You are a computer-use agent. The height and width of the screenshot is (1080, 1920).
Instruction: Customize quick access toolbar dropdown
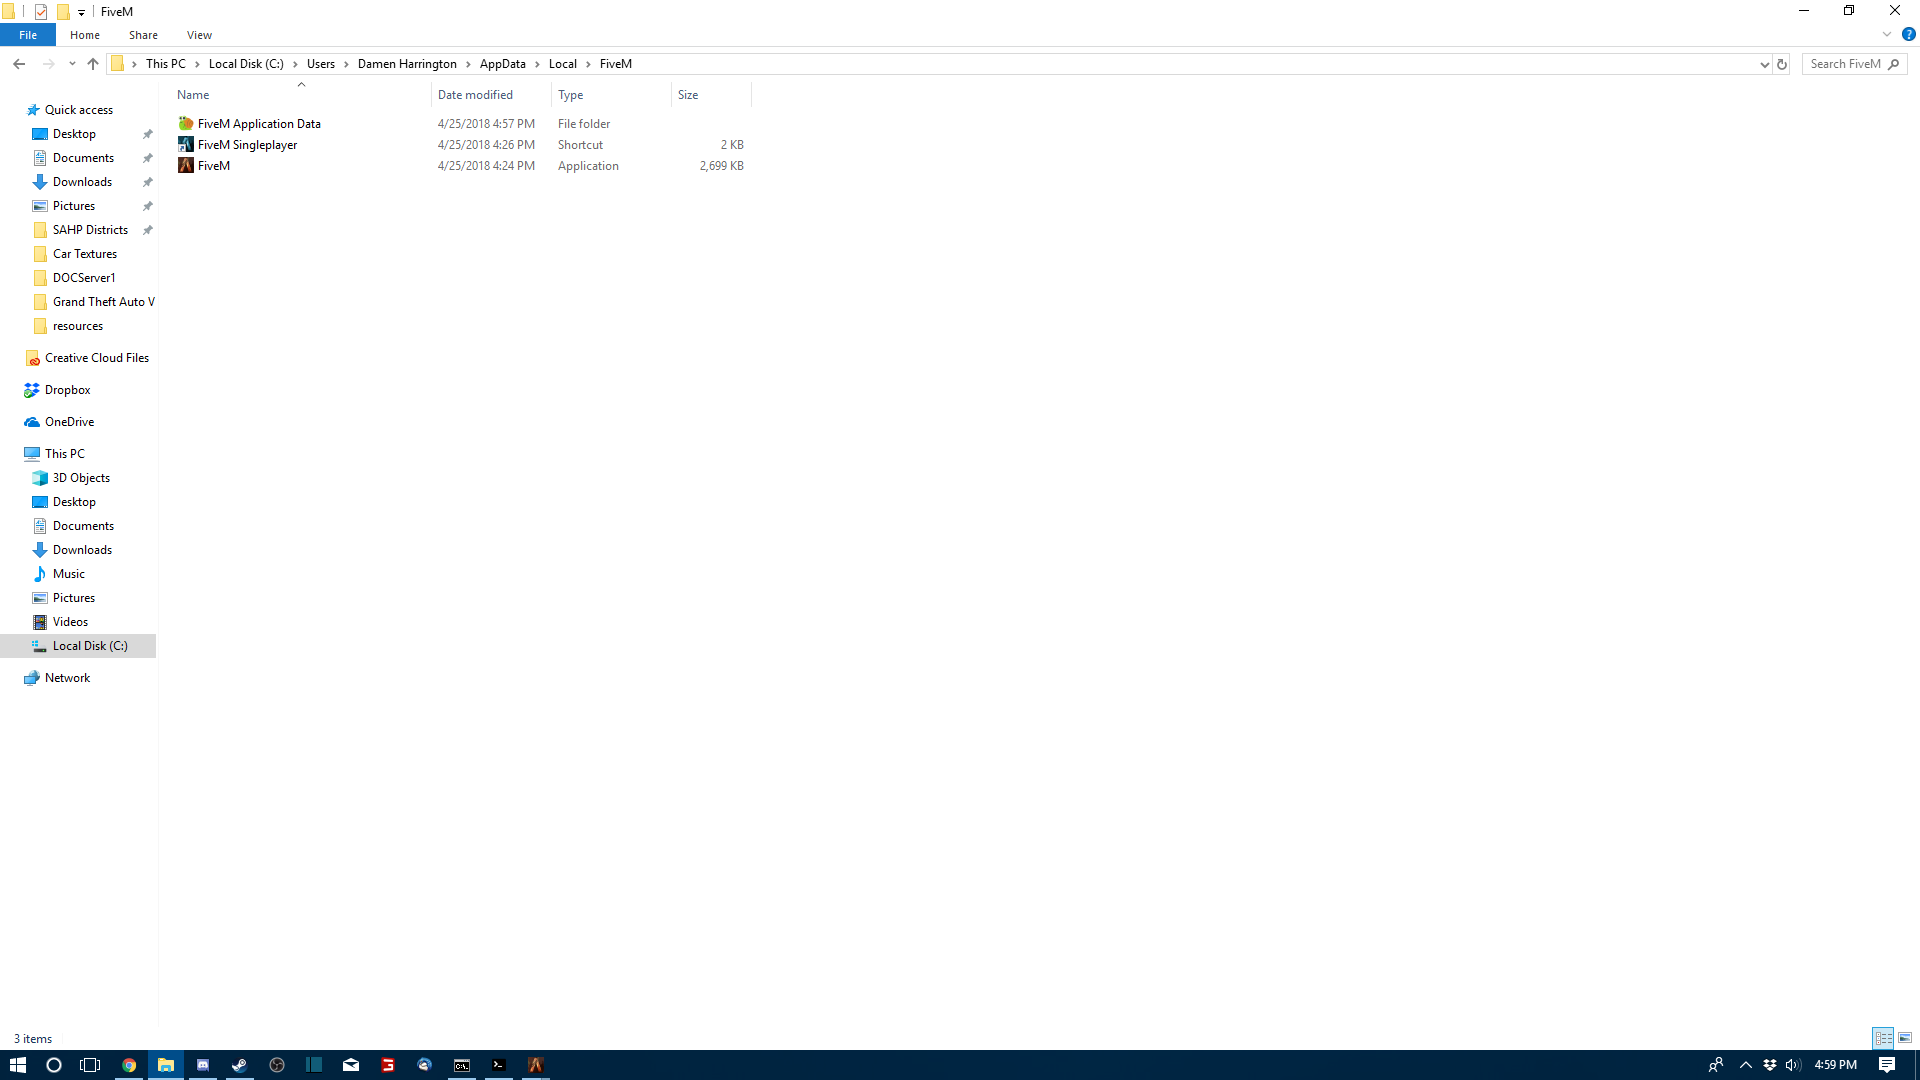pyautogui.click(x=82, y=12)
